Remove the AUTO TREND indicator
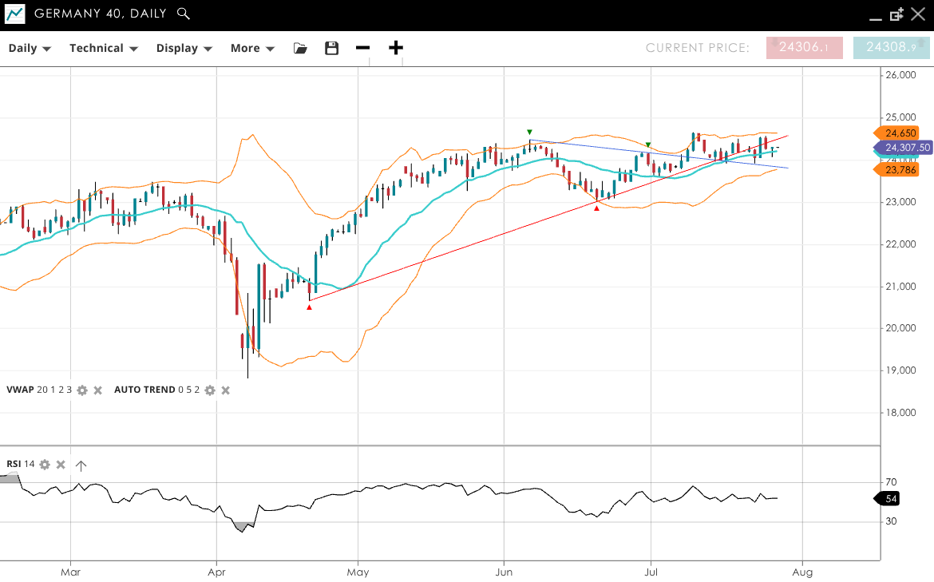934x582 pixels. 226,390
